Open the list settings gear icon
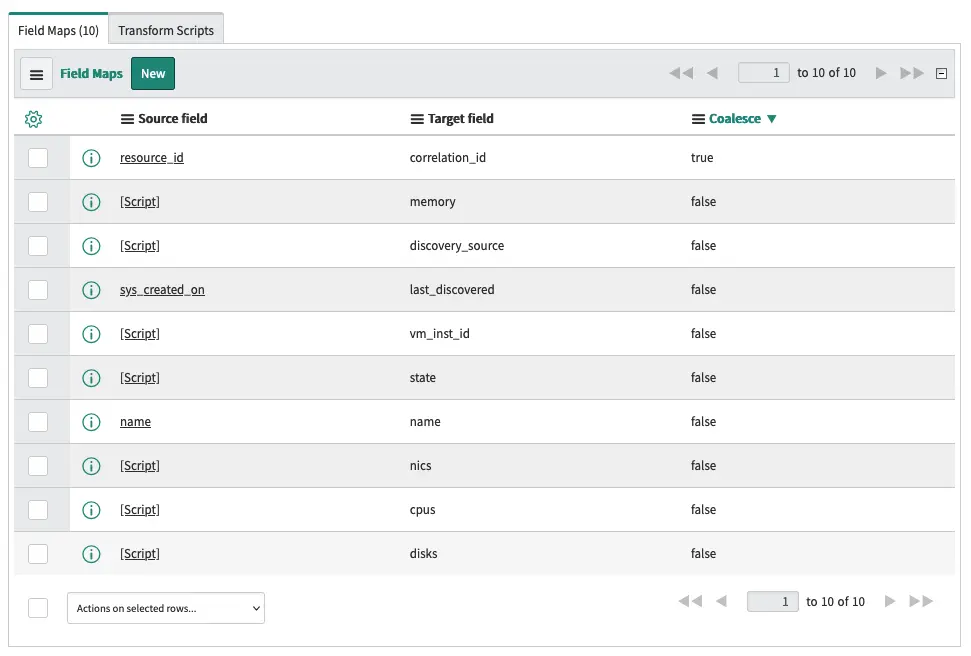This screenshot has width=971, height=656. pyautogui.click(x=33, y=119)
